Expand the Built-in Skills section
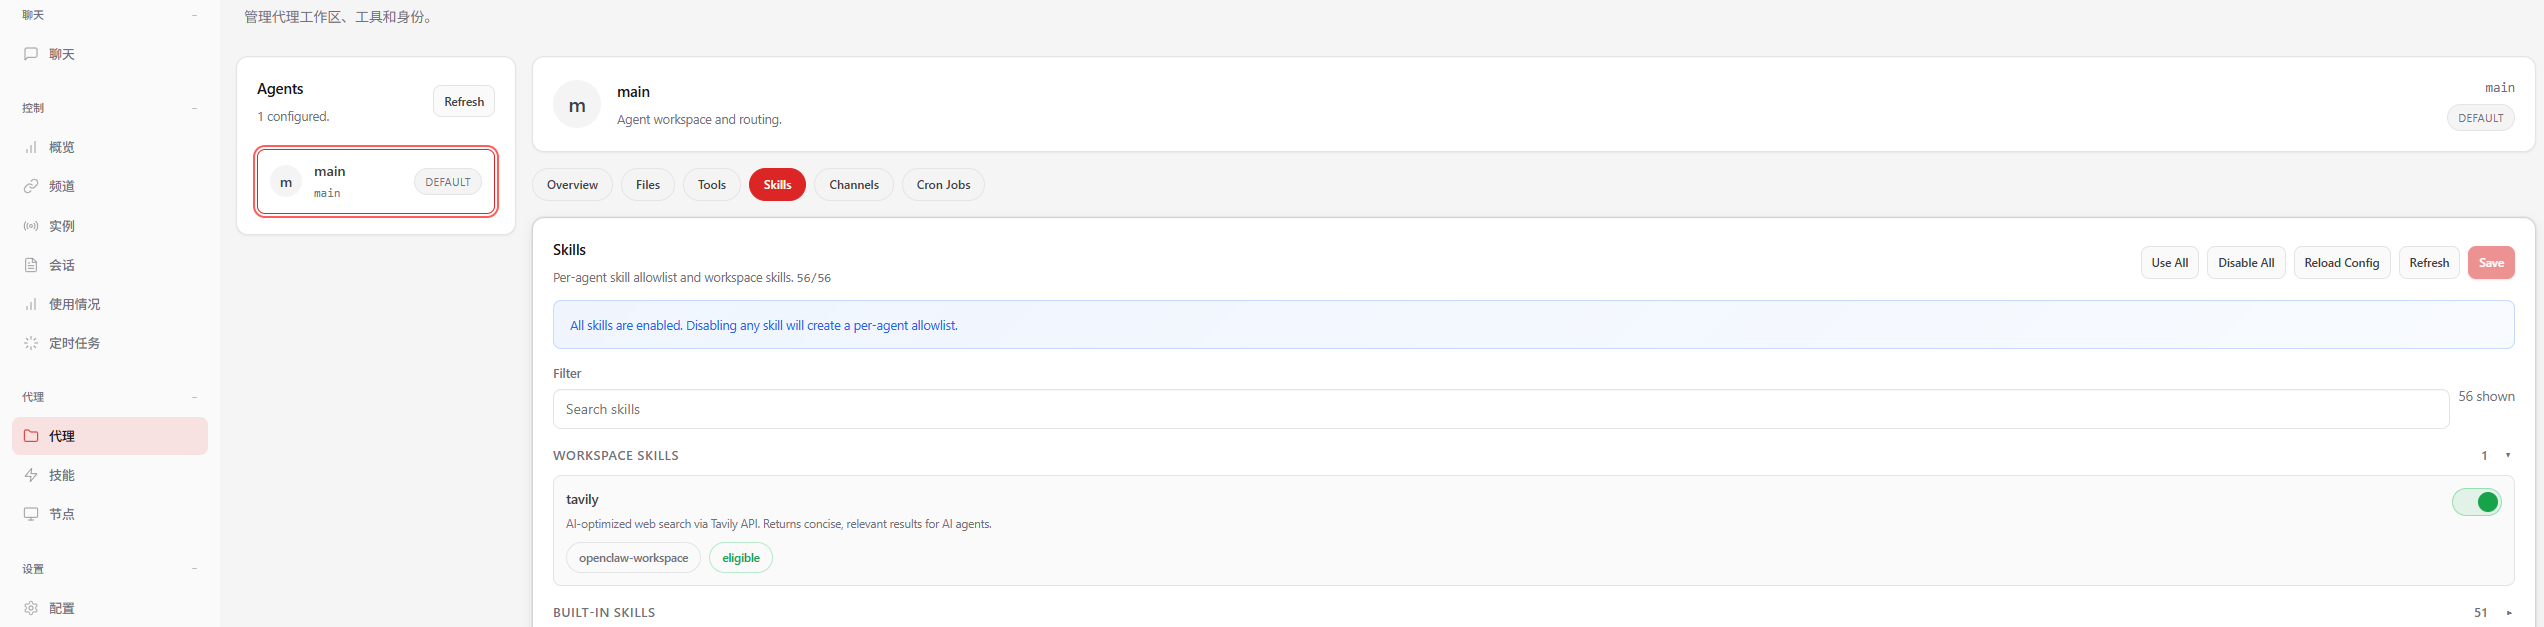The height and width of the screenshot is (627, 2544). (2508, 613)
